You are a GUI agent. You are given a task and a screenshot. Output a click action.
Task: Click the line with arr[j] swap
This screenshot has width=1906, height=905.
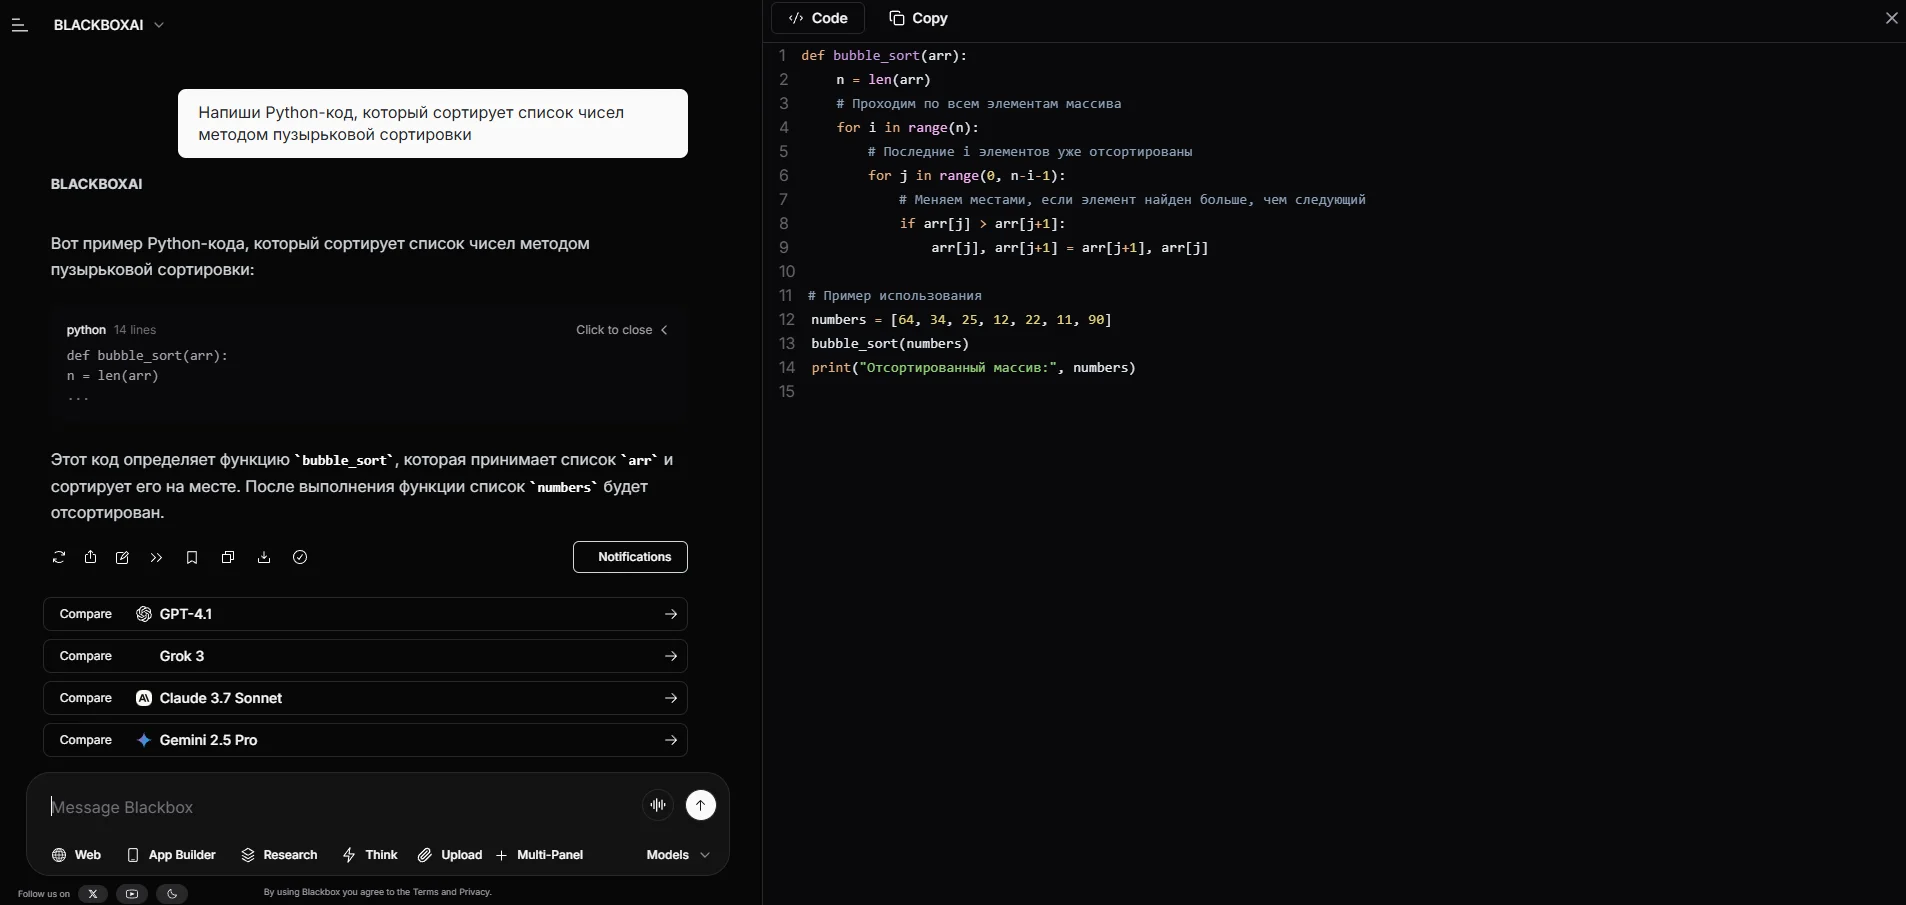[x=1069, y=248]
